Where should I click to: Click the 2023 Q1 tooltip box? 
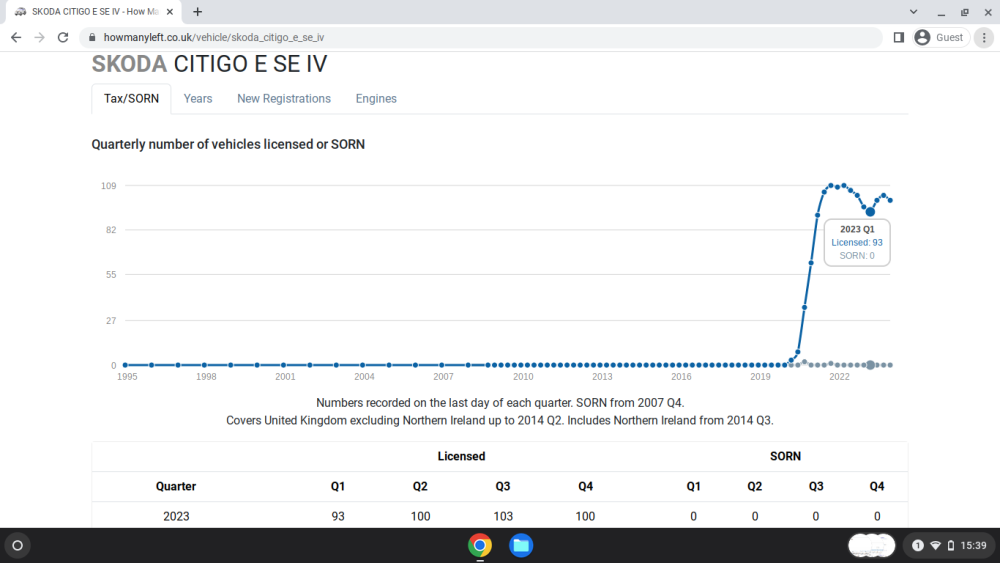pos(857,242)
